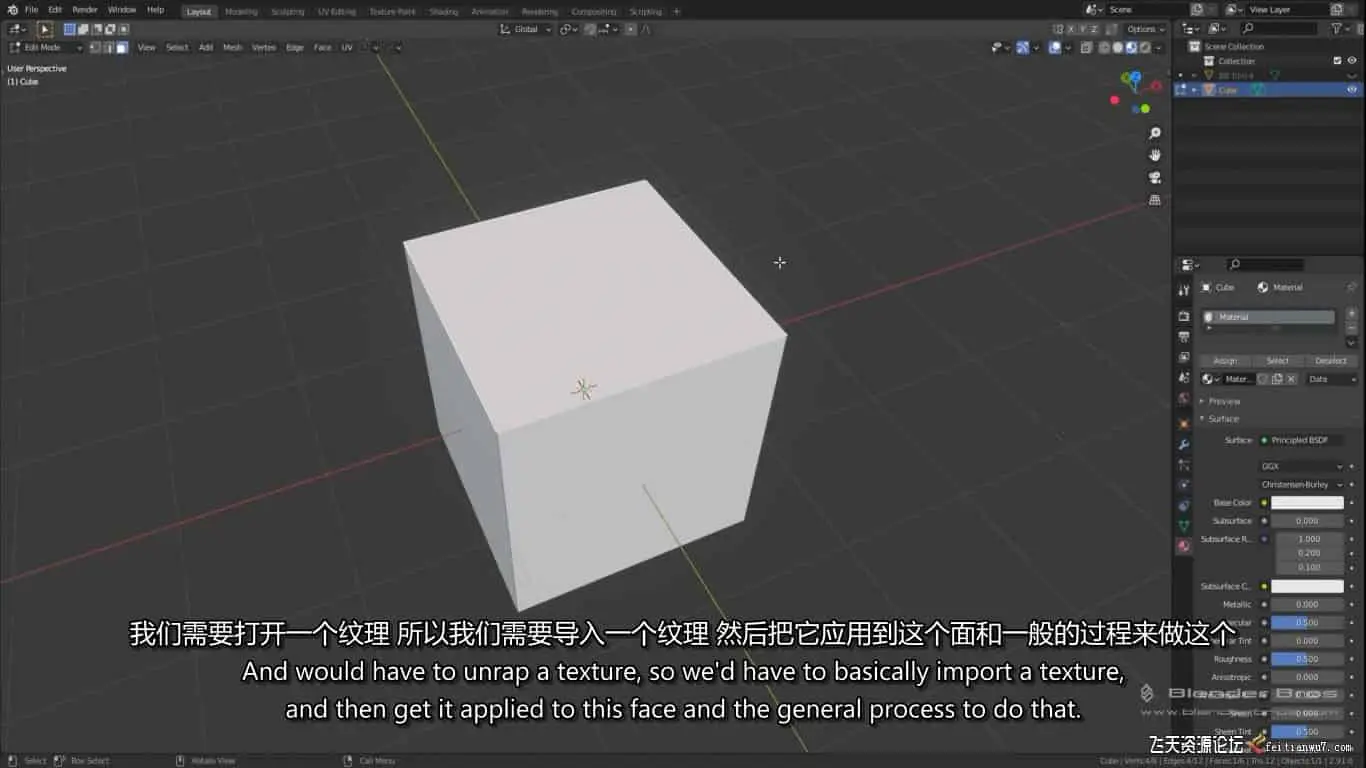Click the Roughness 0.500 slider
1366x768 pixels.
click(1307, 659)
